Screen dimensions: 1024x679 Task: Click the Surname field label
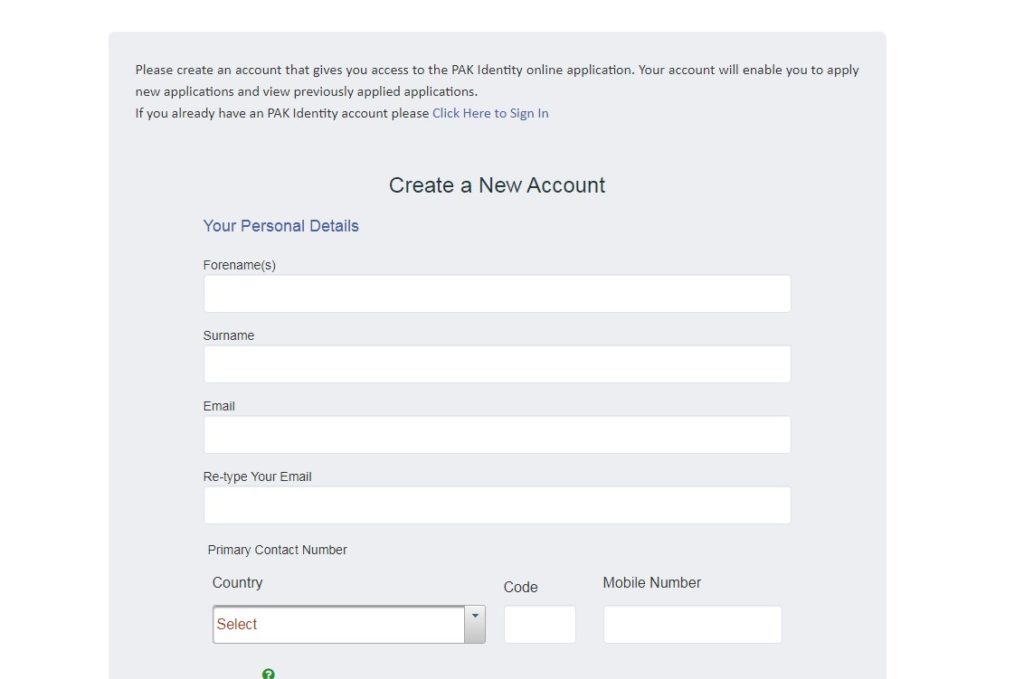[228, 335]
